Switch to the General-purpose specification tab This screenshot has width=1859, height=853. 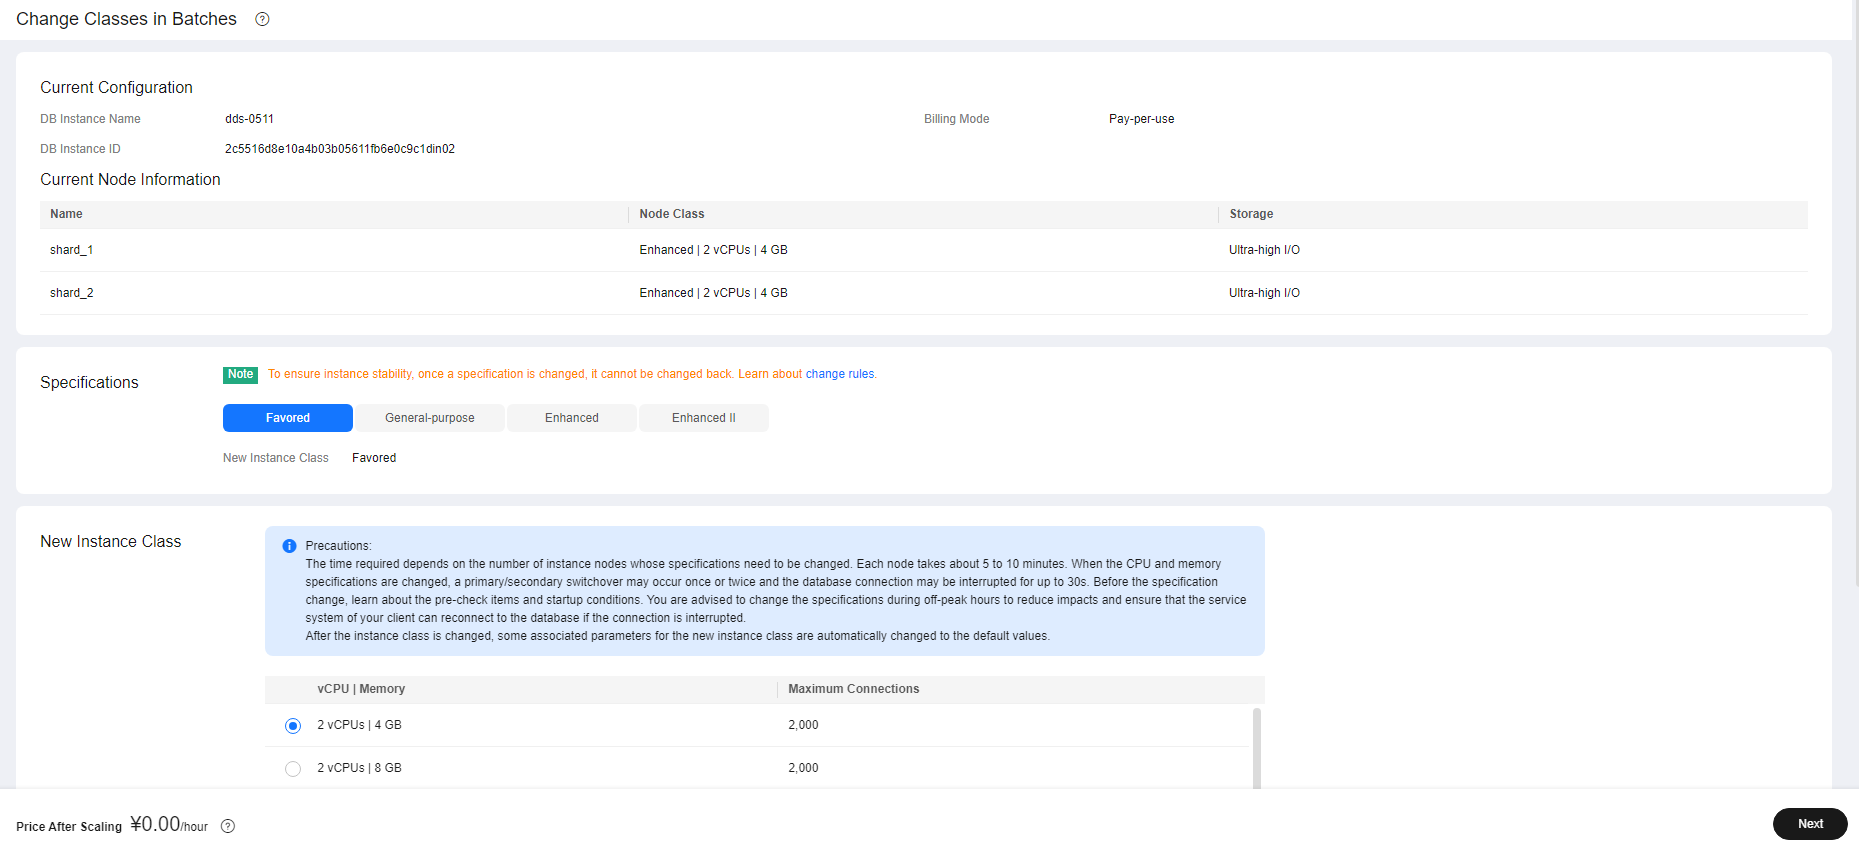click(x=430, y=418)
